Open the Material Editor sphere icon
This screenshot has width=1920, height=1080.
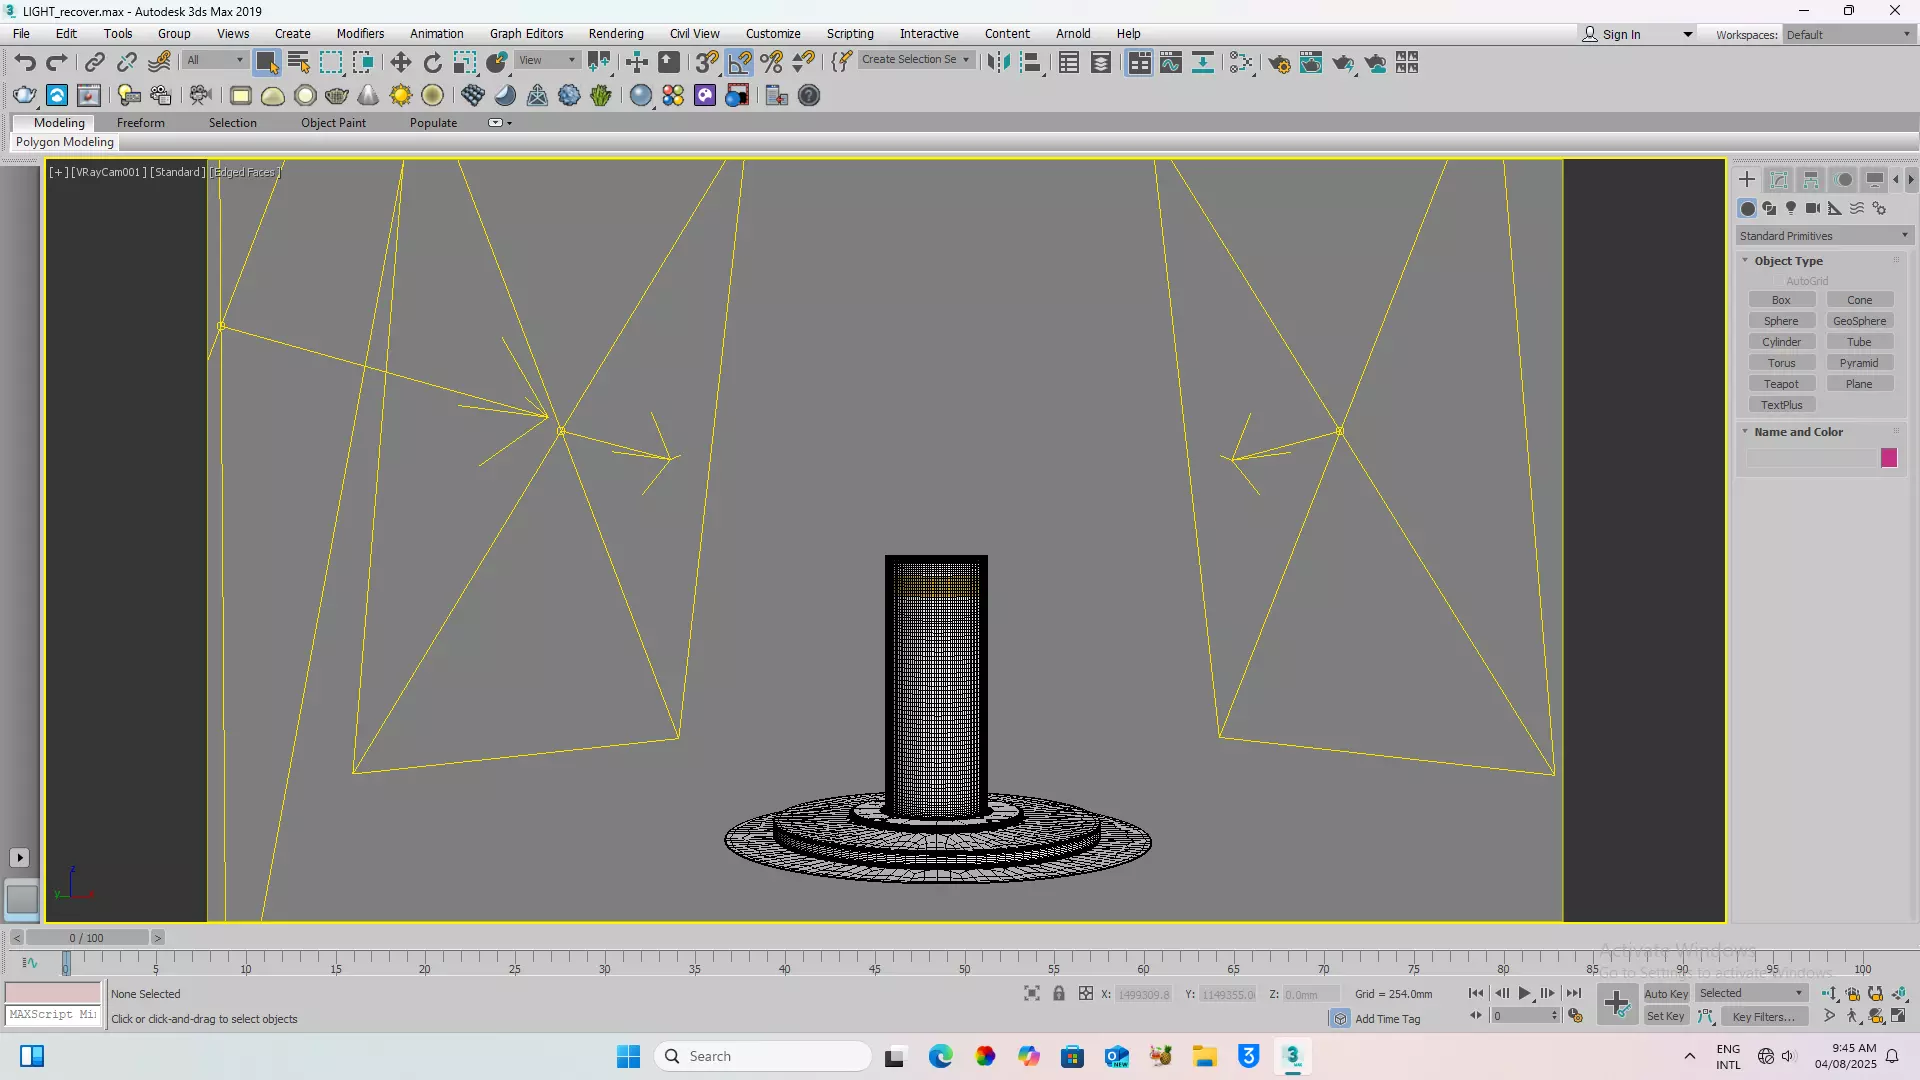[641, 96]
